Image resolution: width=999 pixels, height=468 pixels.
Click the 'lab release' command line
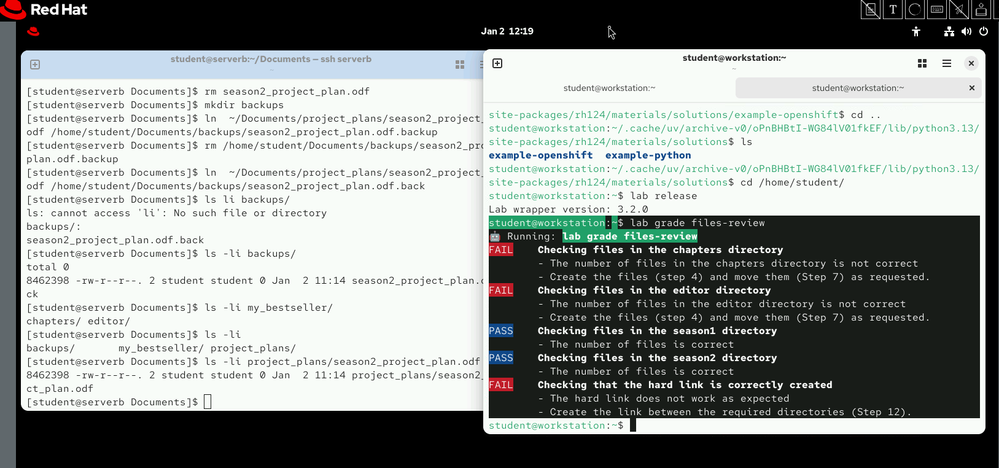click(x=664, y=195)
